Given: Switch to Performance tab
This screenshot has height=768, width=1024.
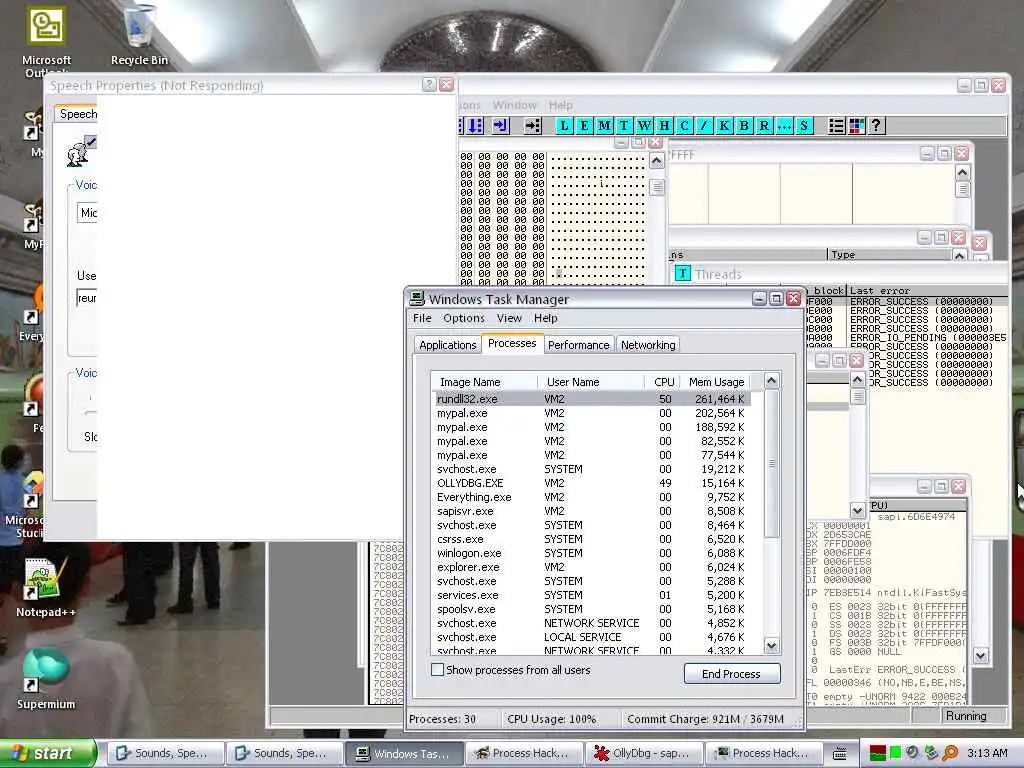Looking at the screenshot, I should [x=578, y=345].
